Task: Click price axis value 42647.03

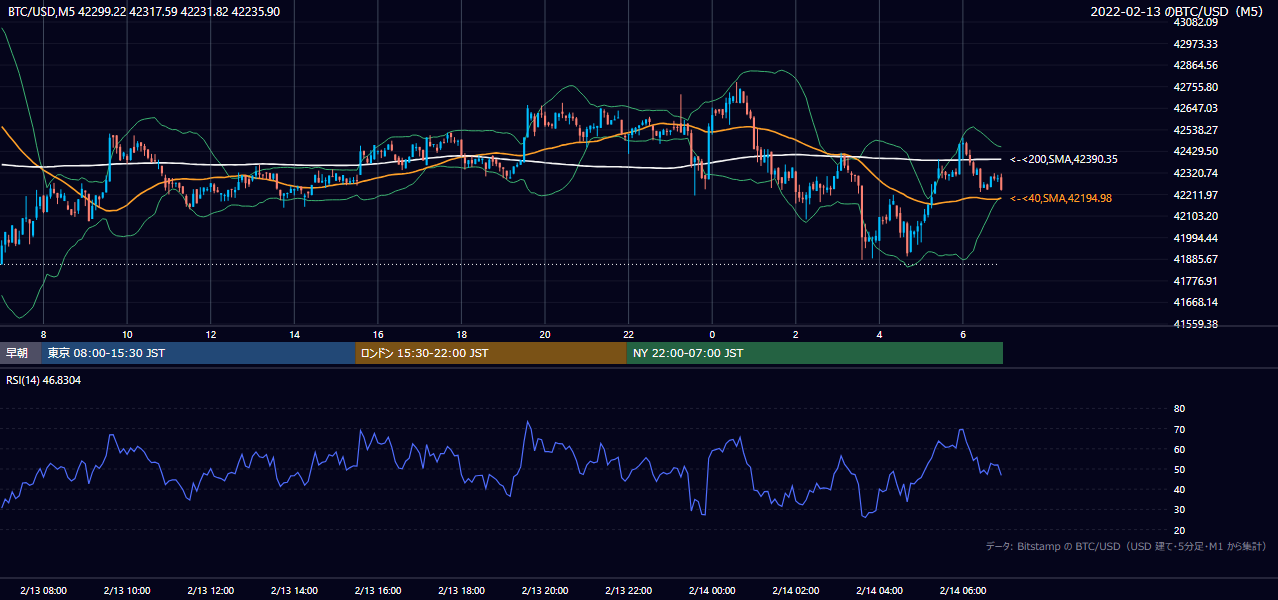Action: pyautogui.click(x=1195, y=108)
